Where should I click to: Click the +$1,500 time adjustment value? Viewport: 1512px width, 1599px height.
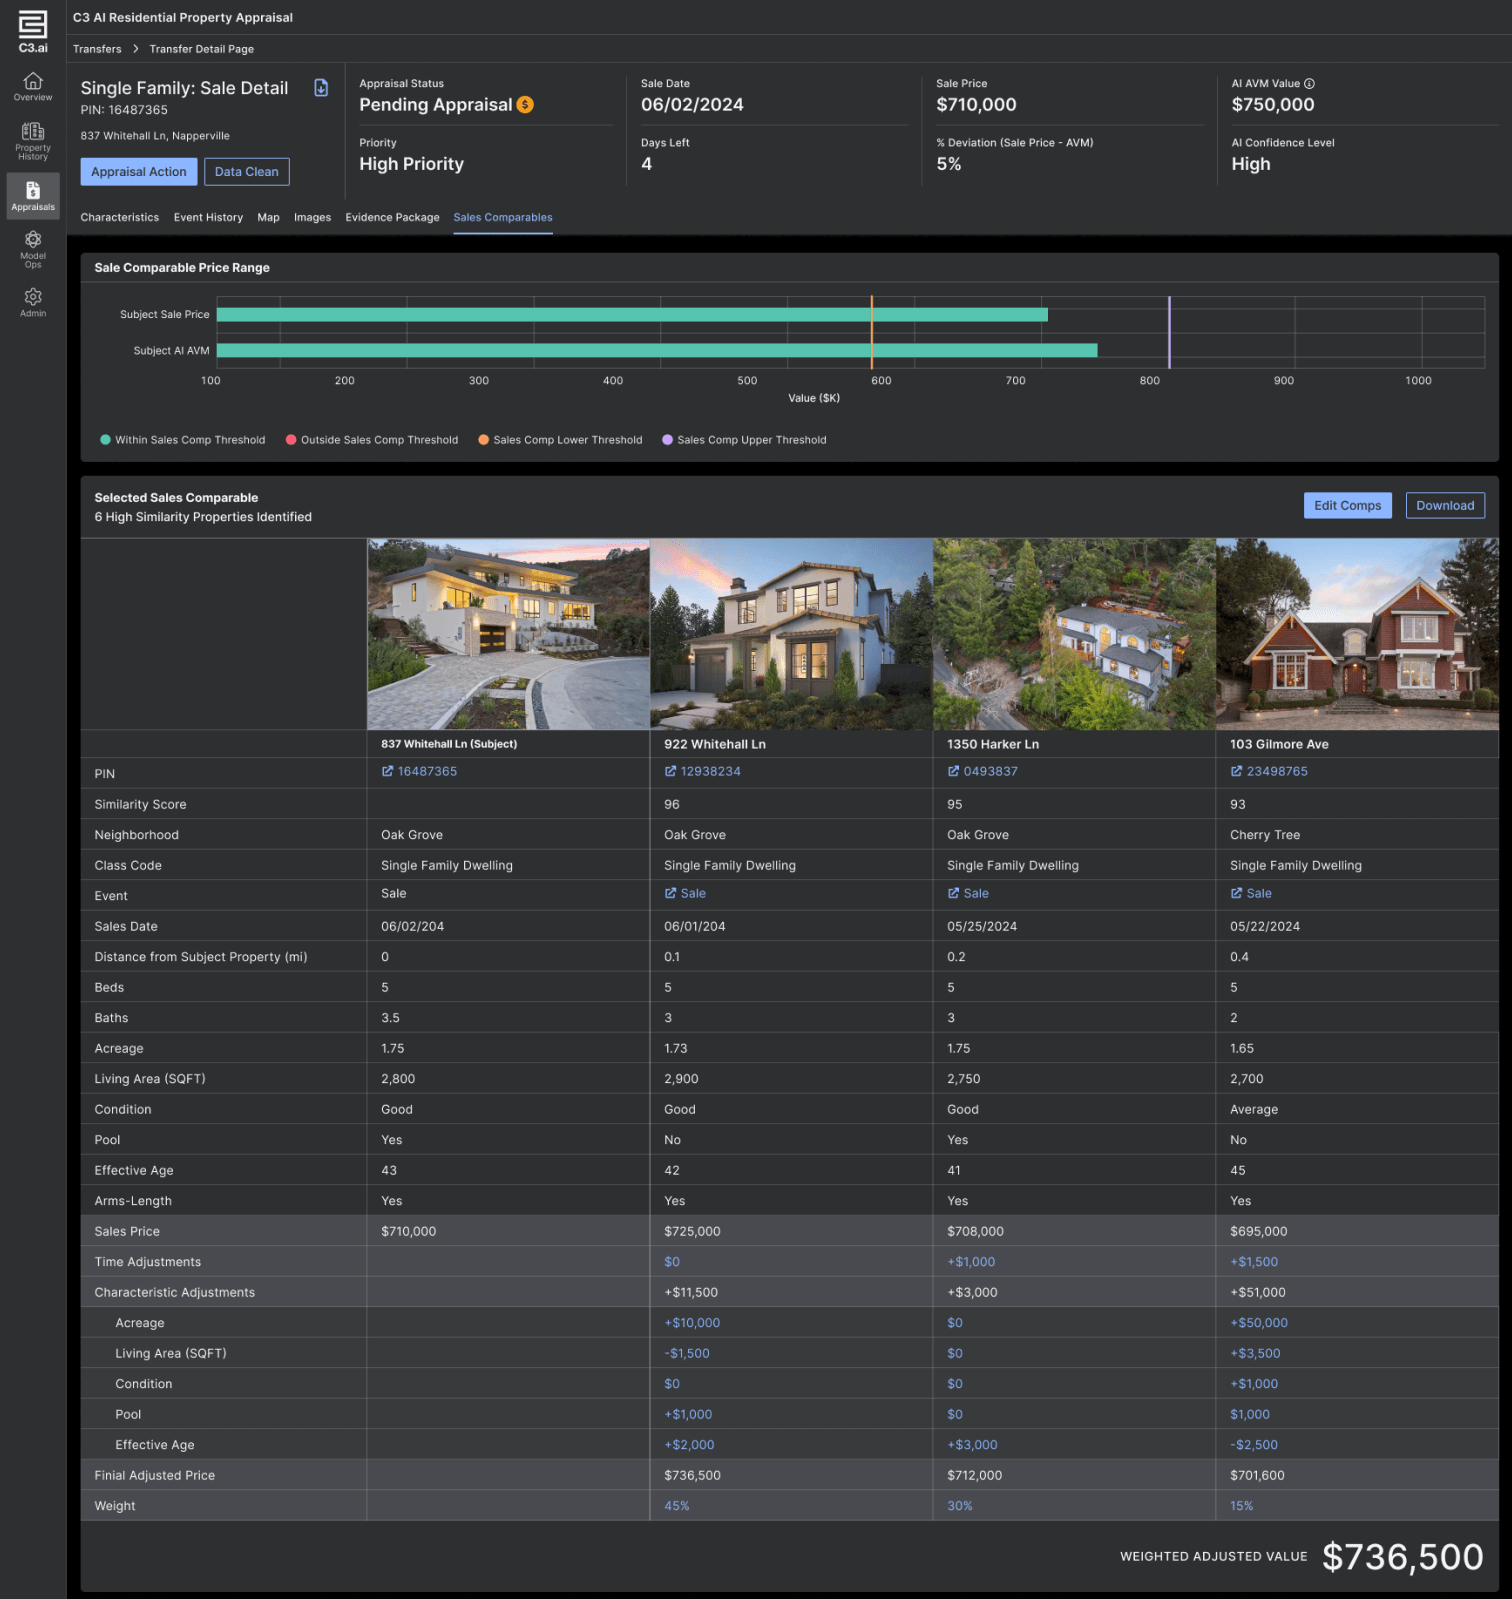click(x=1254, y=1263)
